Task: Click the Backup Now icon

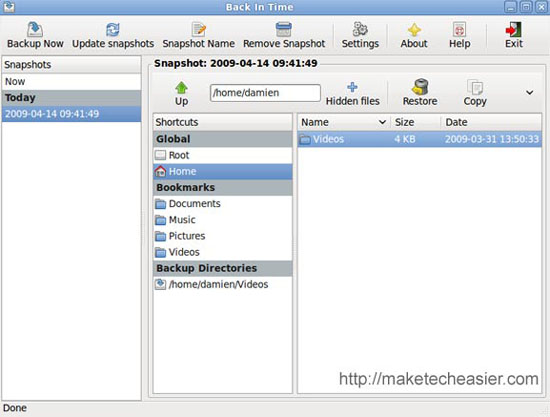Action: pyautogui.click(x=35, y=30)
